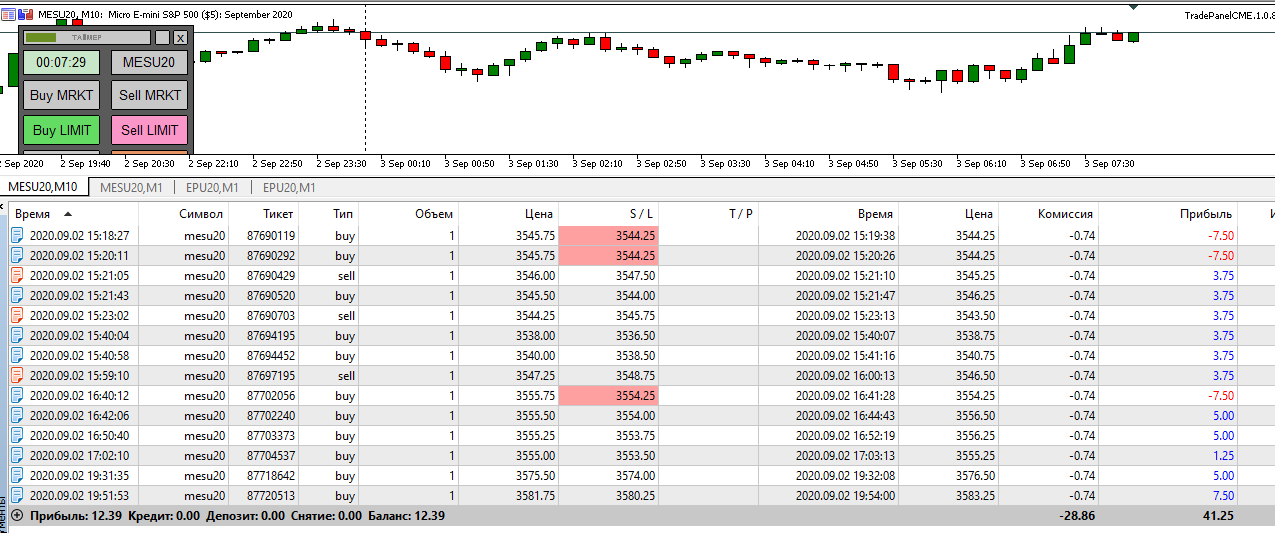Sort by the Тикет column header
Screen dimensions: 1275x533
pos(279,214)
